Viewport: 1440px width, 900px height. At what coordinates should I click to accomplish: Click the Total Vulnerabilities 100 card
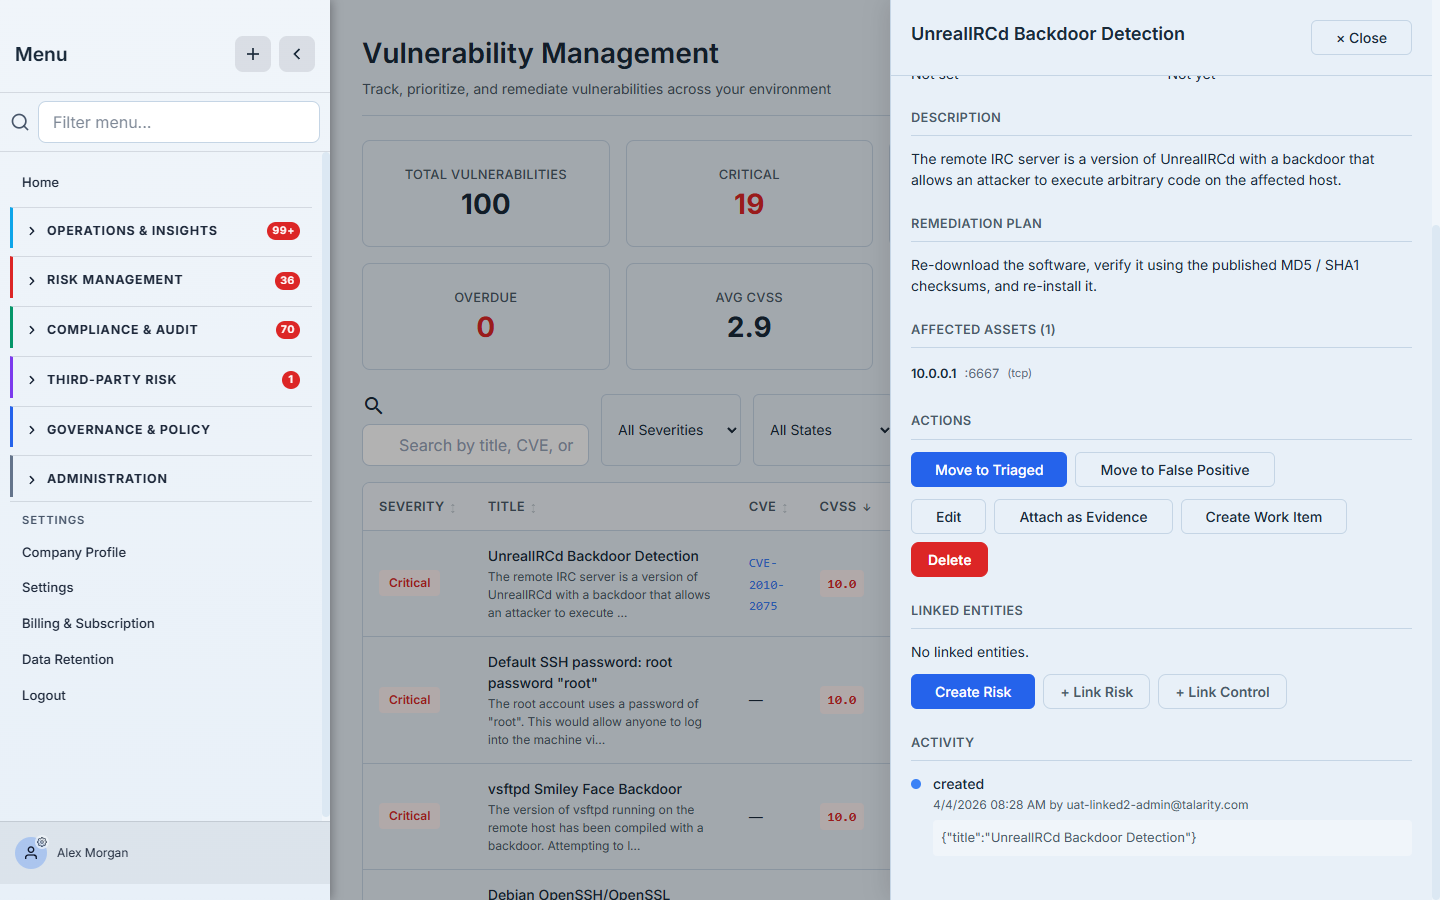click(x=486, y=193)
